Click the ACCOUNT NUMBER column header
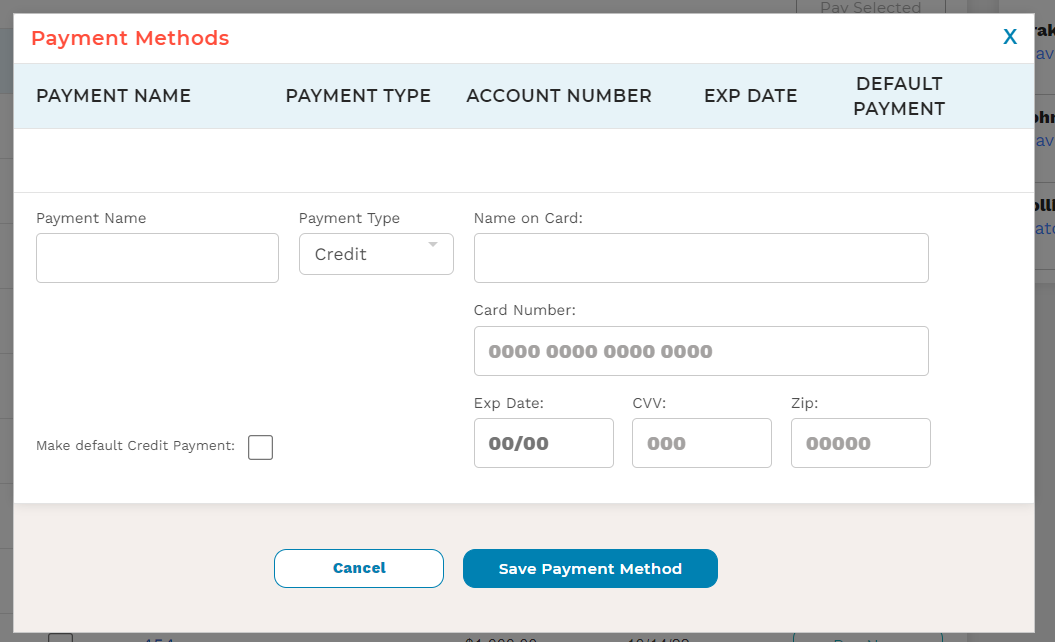The width and height of the screenshot is (1055, 642). [559, 96]
